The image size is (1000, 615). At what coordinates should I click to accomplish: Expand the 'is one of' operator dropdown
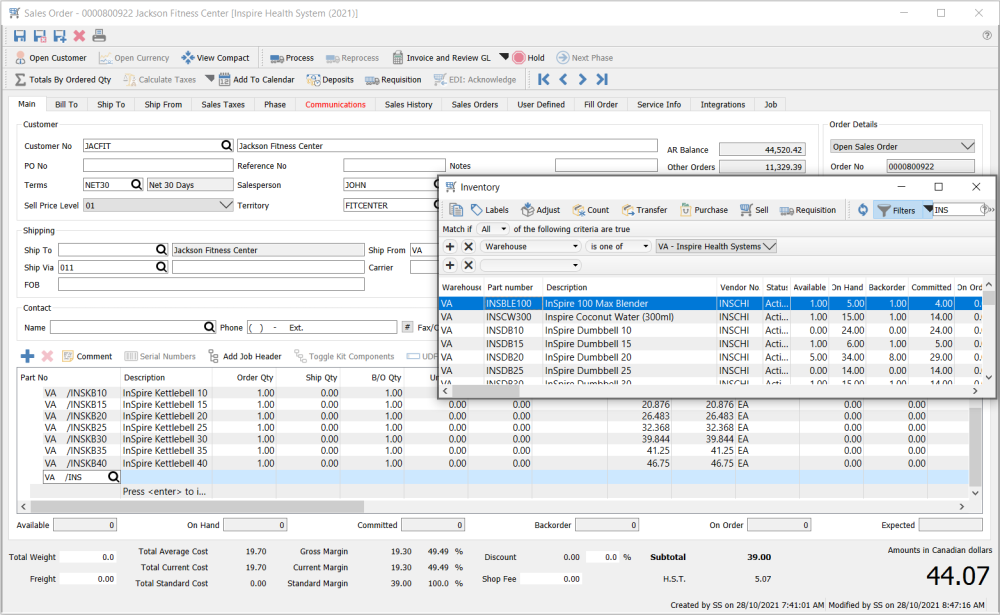pyautogui.click(x=618, y=246)
